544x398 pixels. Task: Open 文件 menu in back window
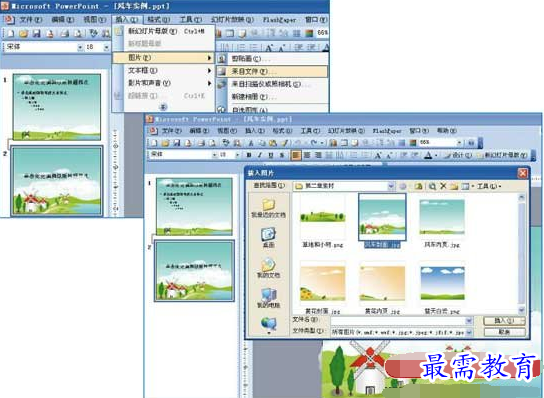(30, 19)
